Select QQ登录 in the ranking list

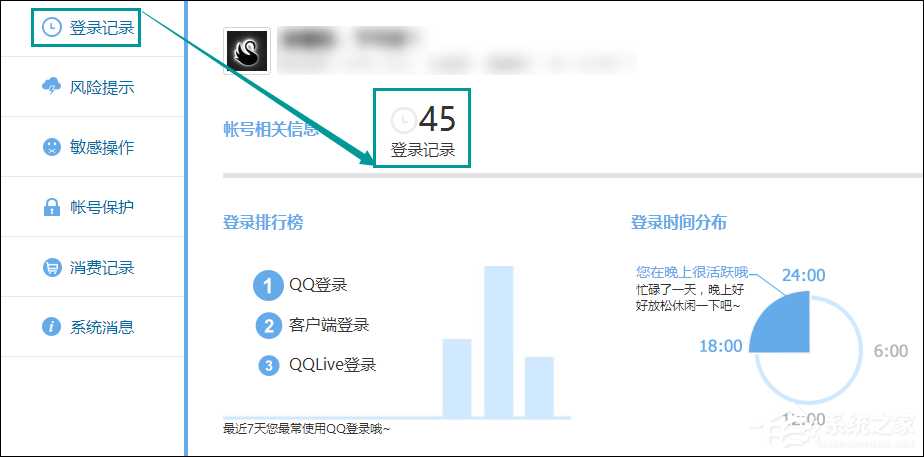click(x=318, y=286)
